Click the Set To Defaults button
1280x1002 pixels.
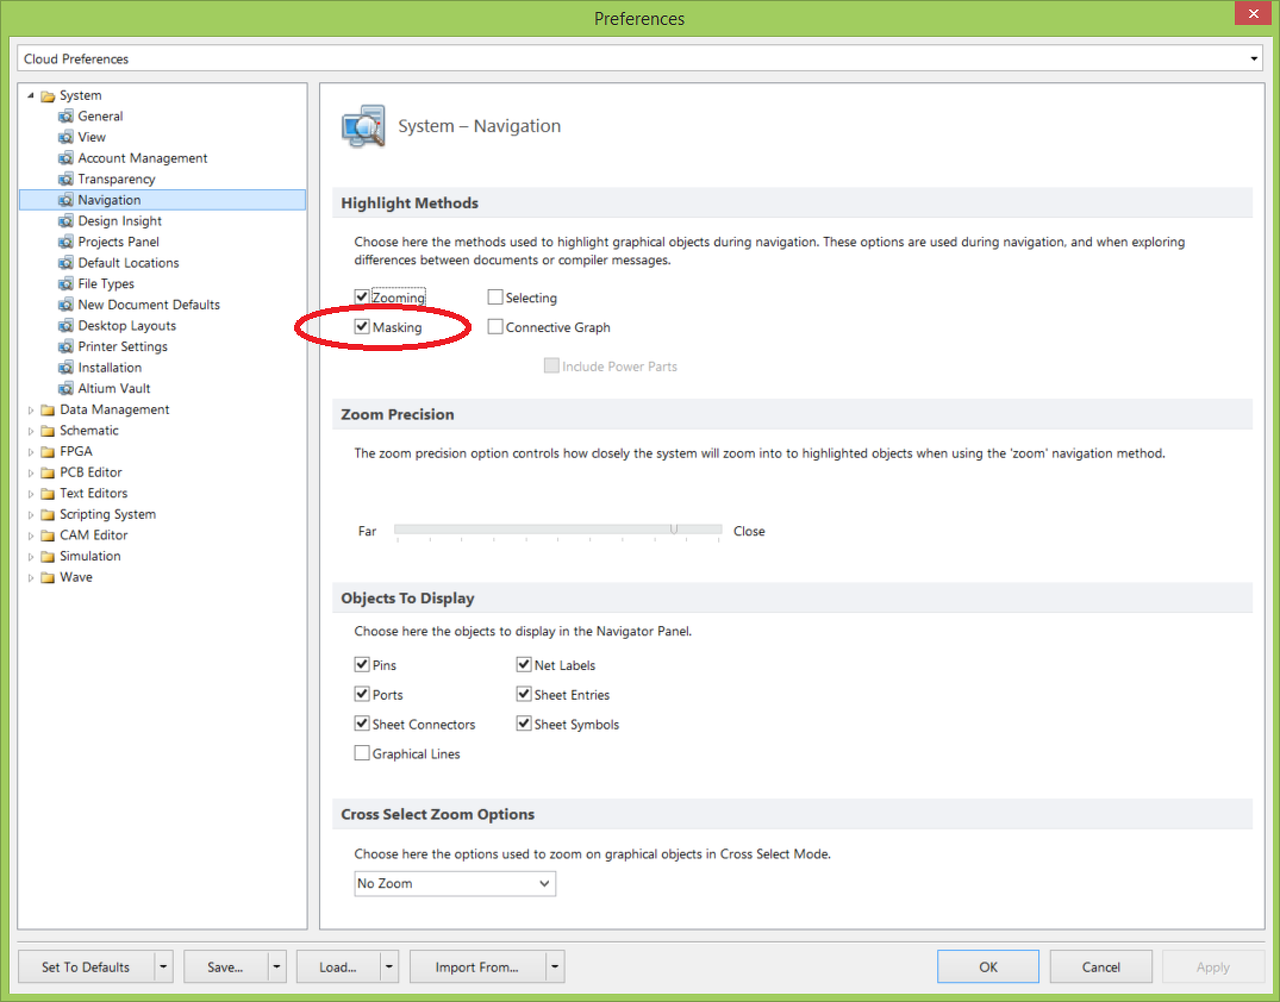point(86,967)
